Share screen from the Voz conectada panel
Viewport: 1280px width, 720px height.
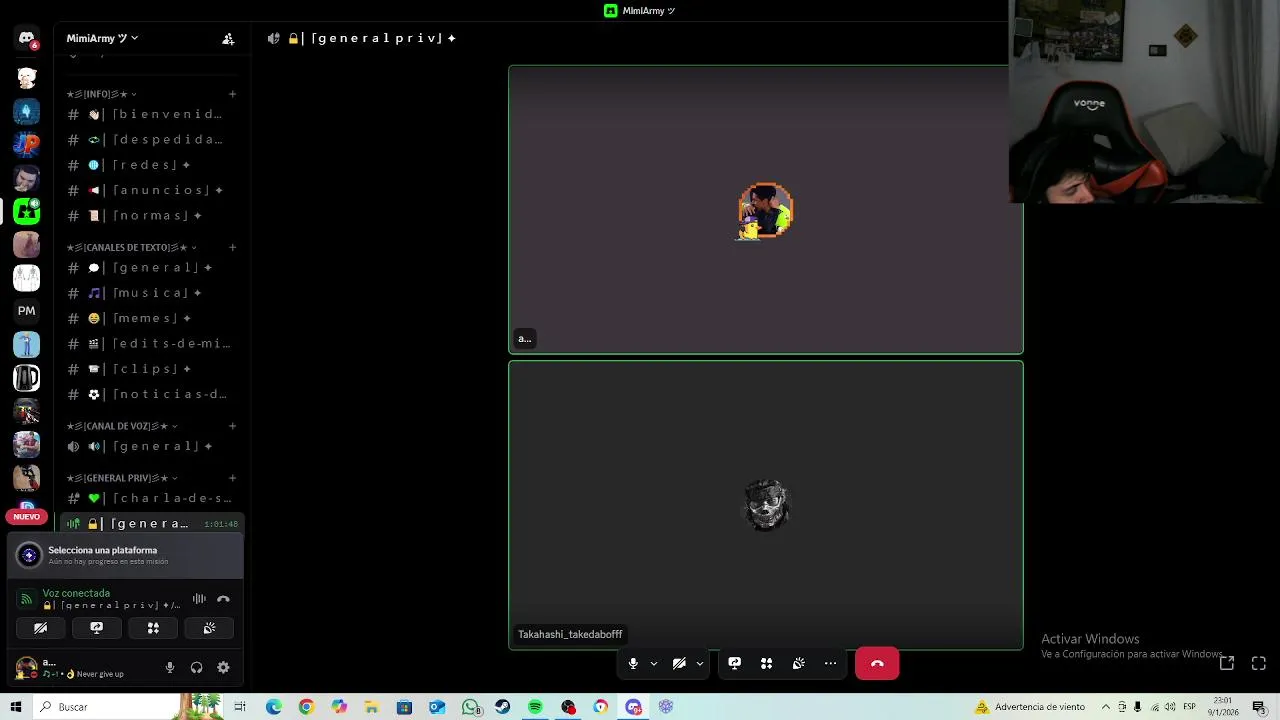[x=96, y=628]
